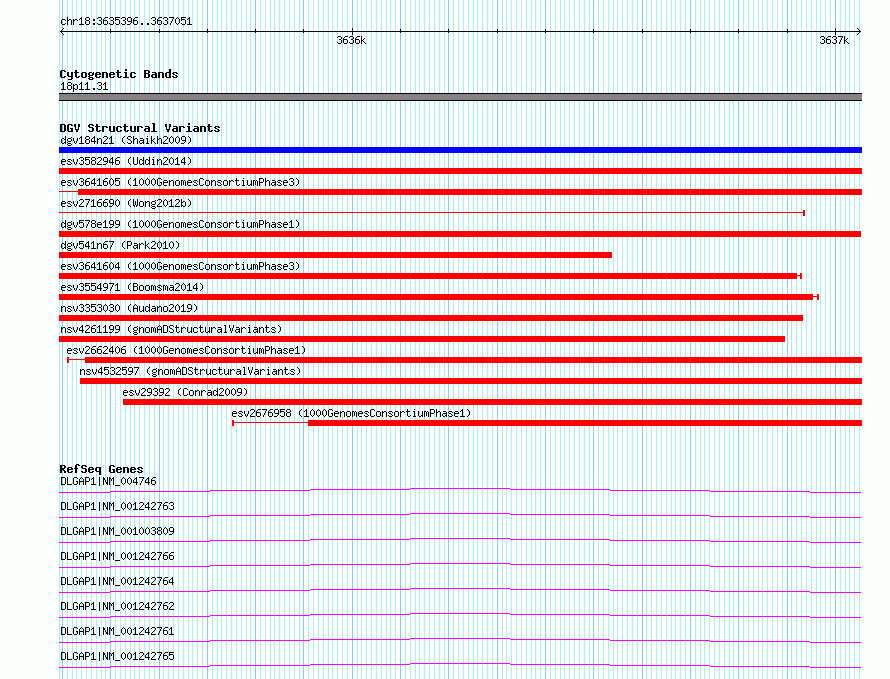This screenshot has height=679, width=890.
Task: Click the dgv184n21 (Shaikh2009) label
Action: click(126, 140)
